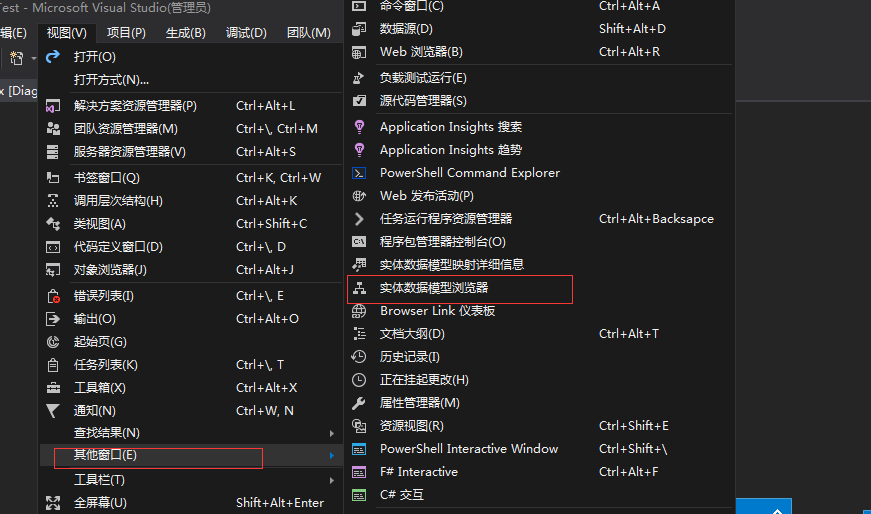Click the 打开(O) arrow icon
Viewport: 871px width, 514px height.
pyautogui.click(x=53, y=57)
